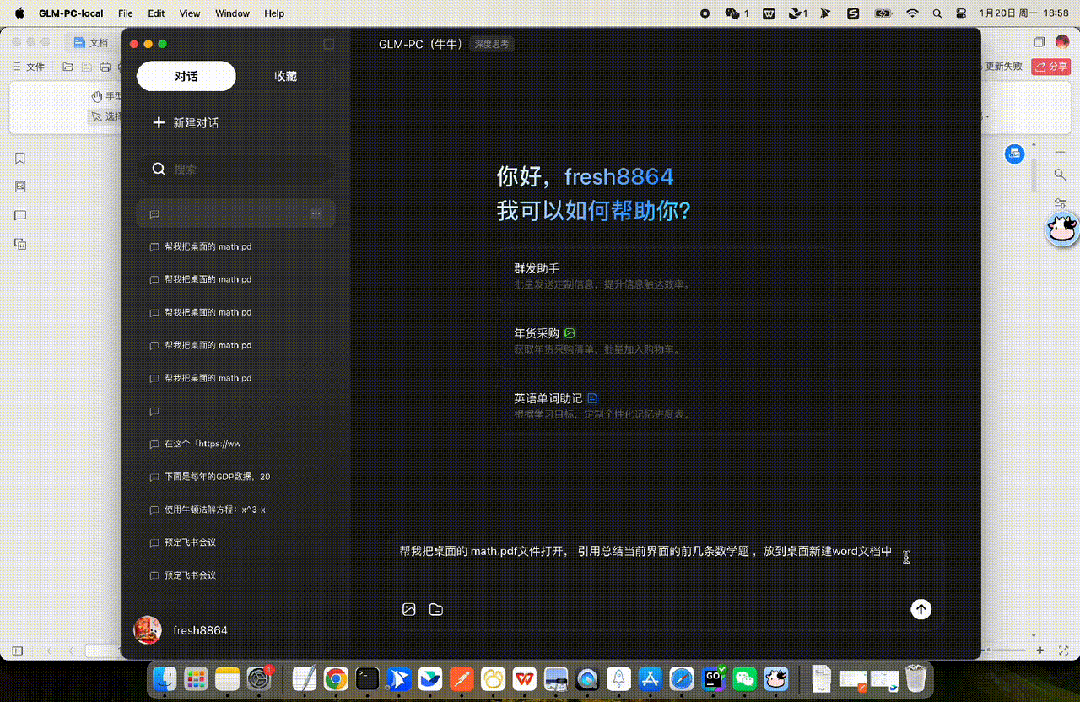Viewport: 1080px width, 702px height.
Task: Open Google Chrome from the Dock
Action: (336, 680)
